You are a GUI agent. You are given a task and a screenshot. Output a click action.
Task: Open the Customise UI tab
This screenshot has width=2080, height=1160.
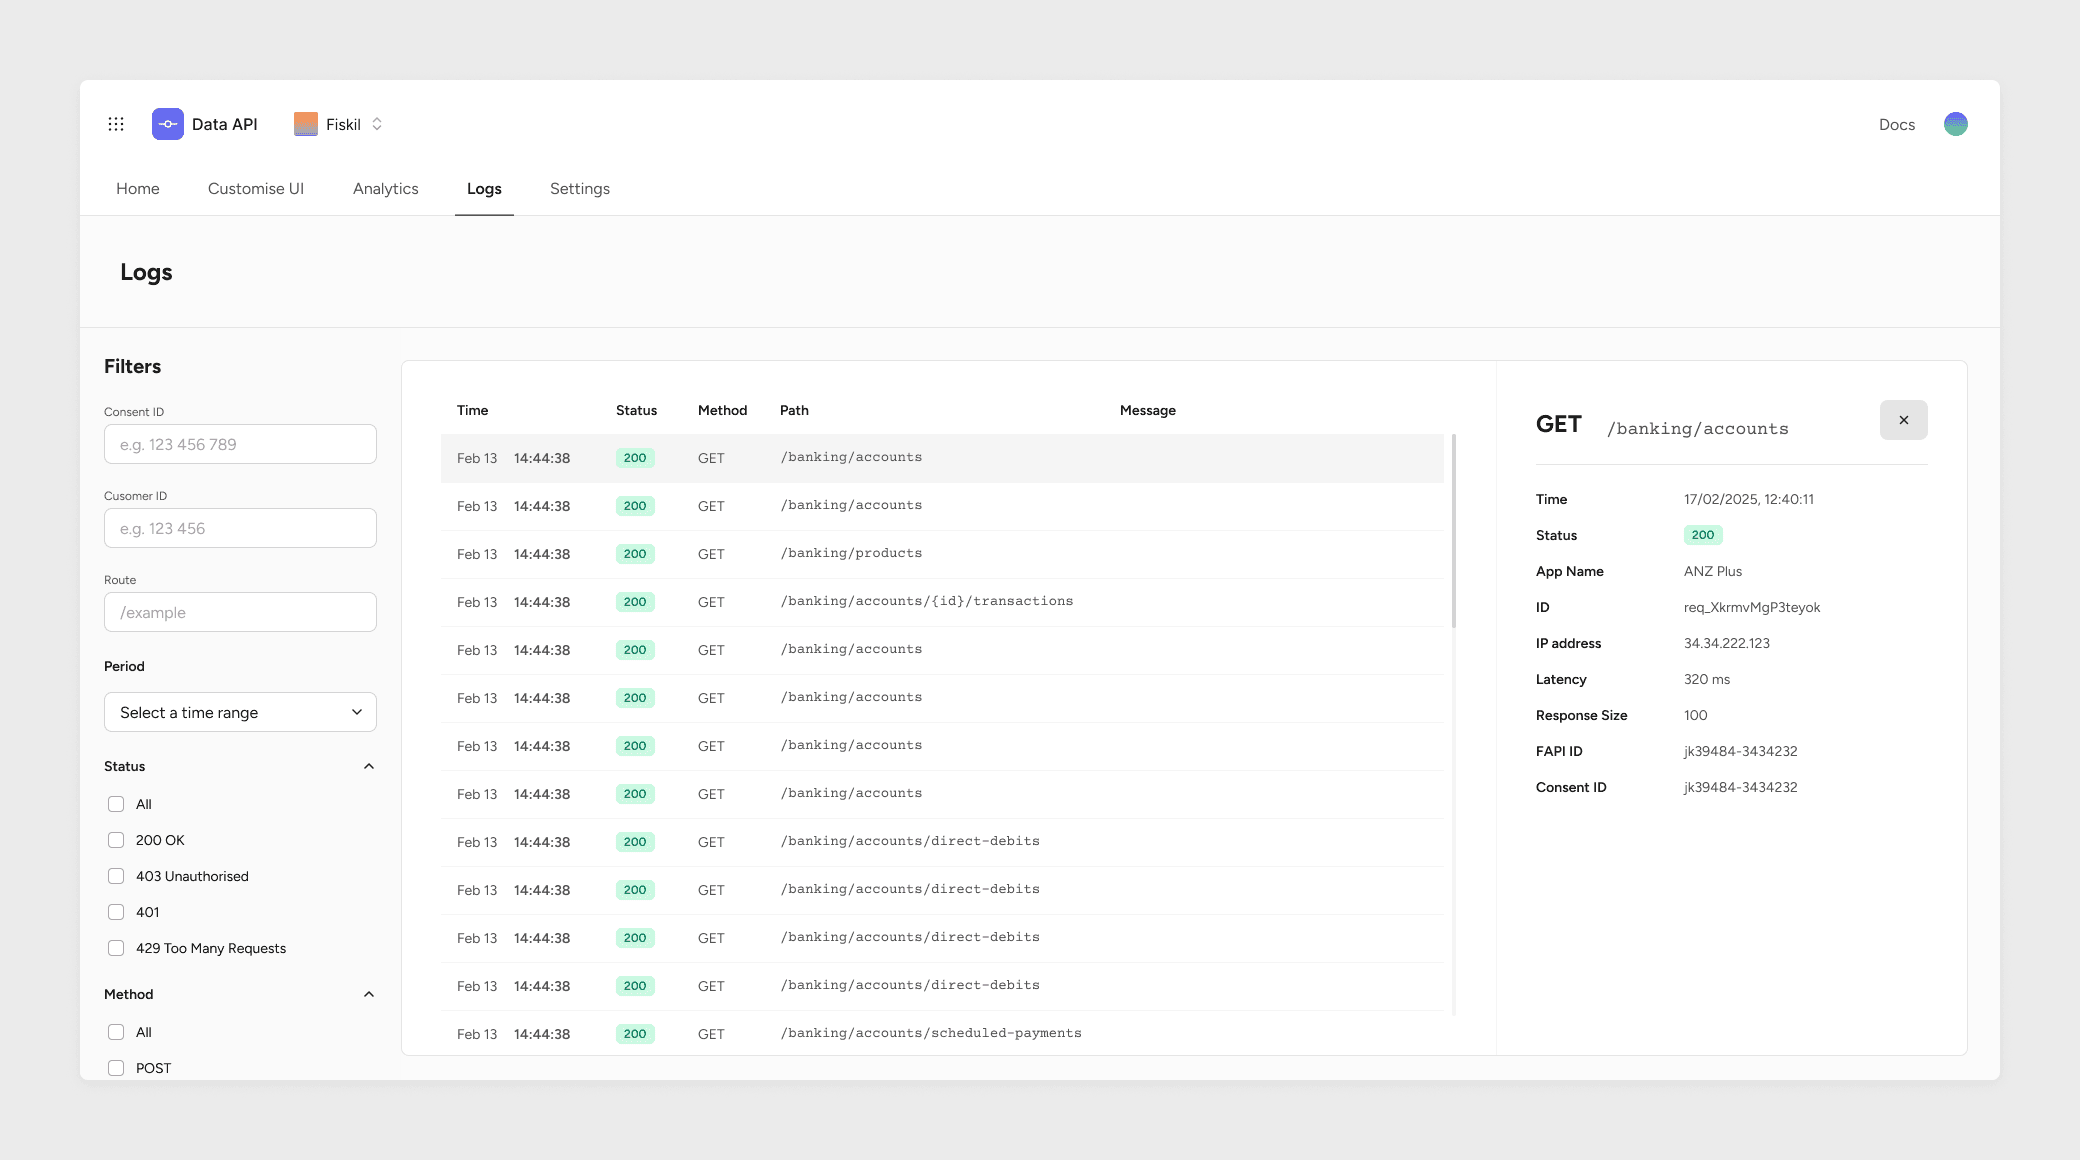tap(256, 189)
